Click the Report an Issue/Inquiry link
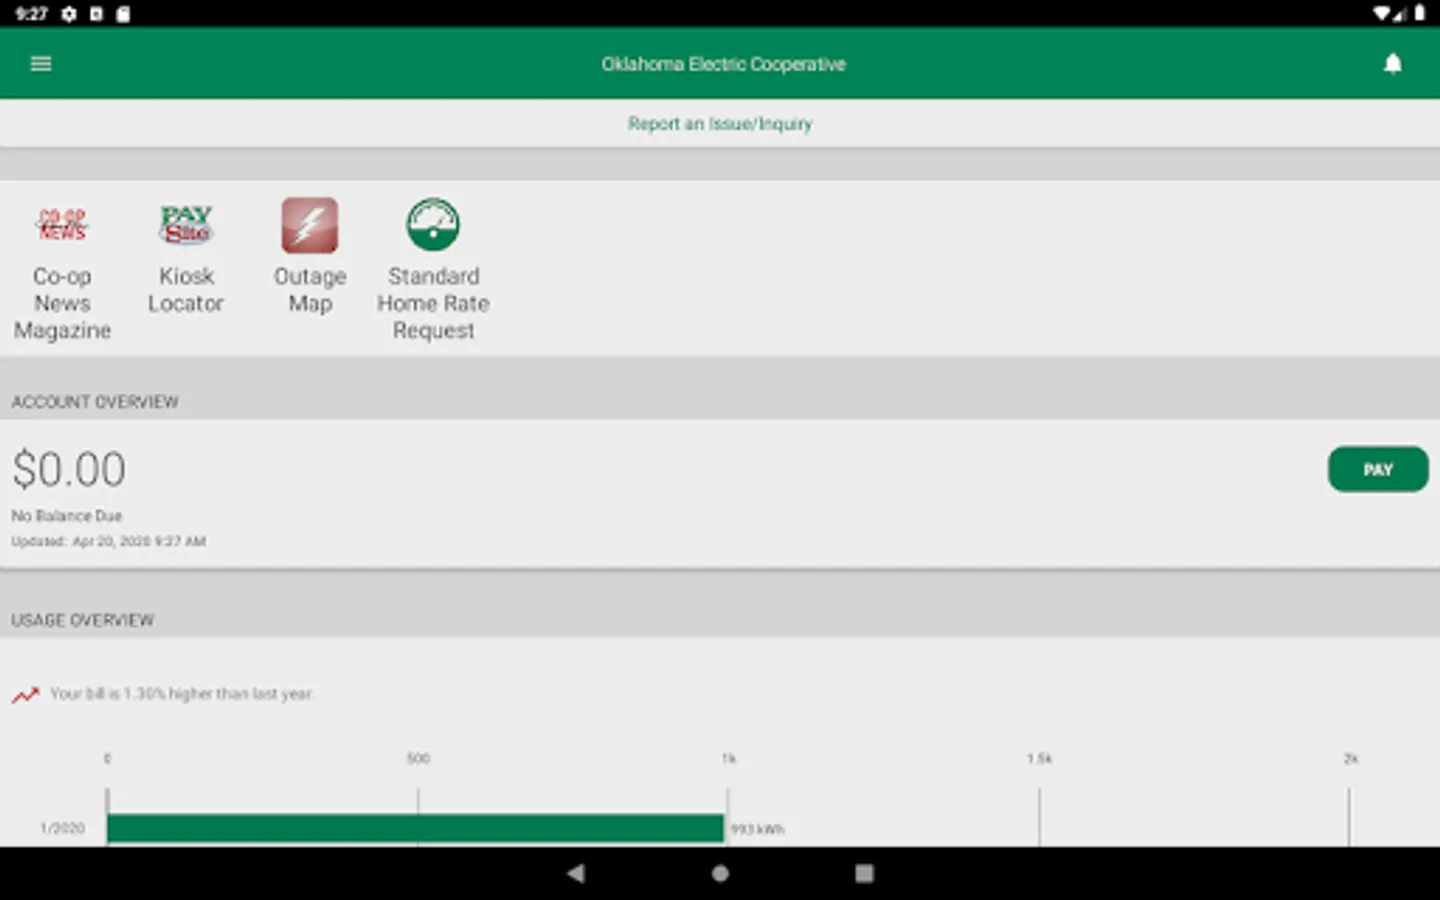The width and height of the screenshot is (1440, 900). point(720,124)
